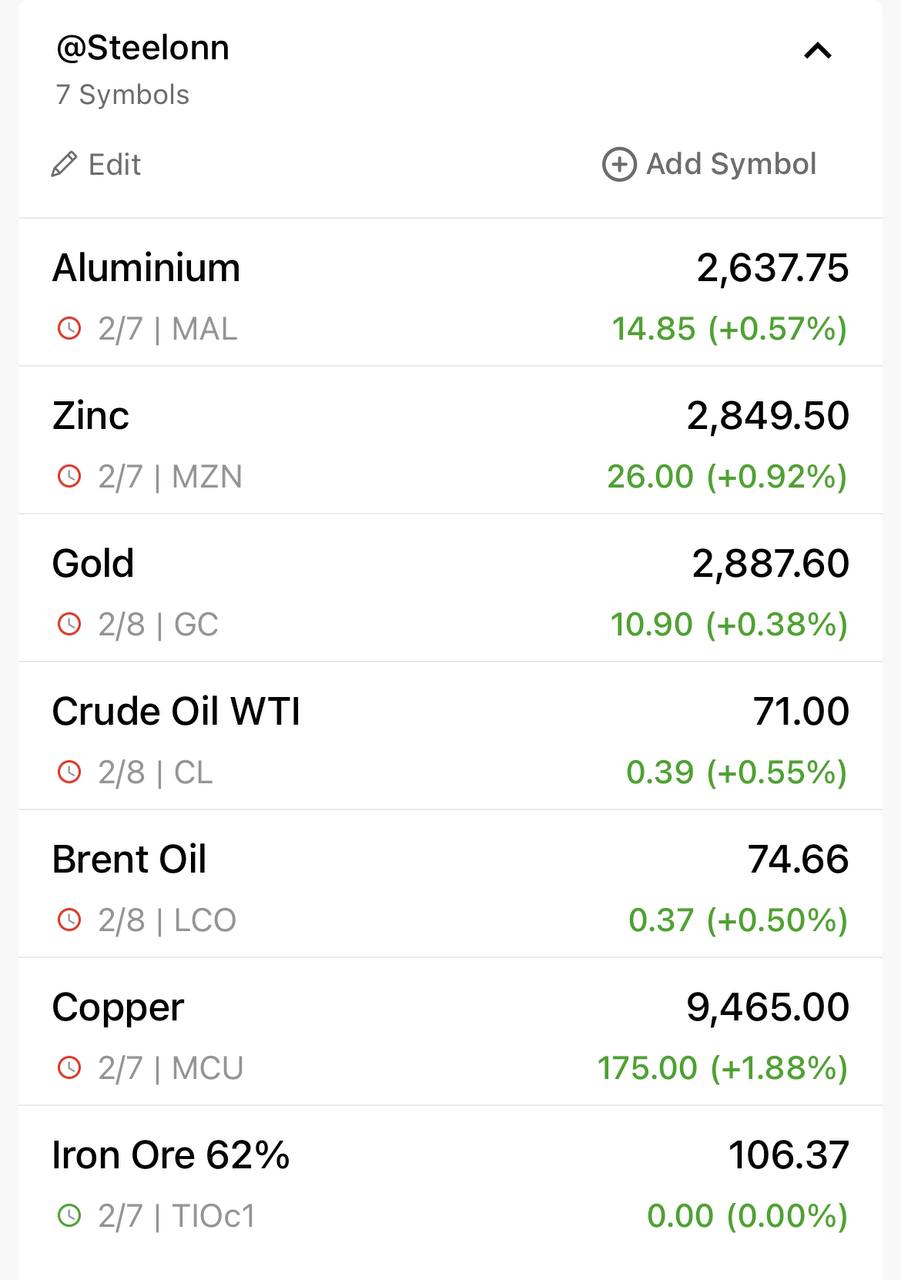
Task: Click the red clock icon for Copper
Action: [68, 1068]
